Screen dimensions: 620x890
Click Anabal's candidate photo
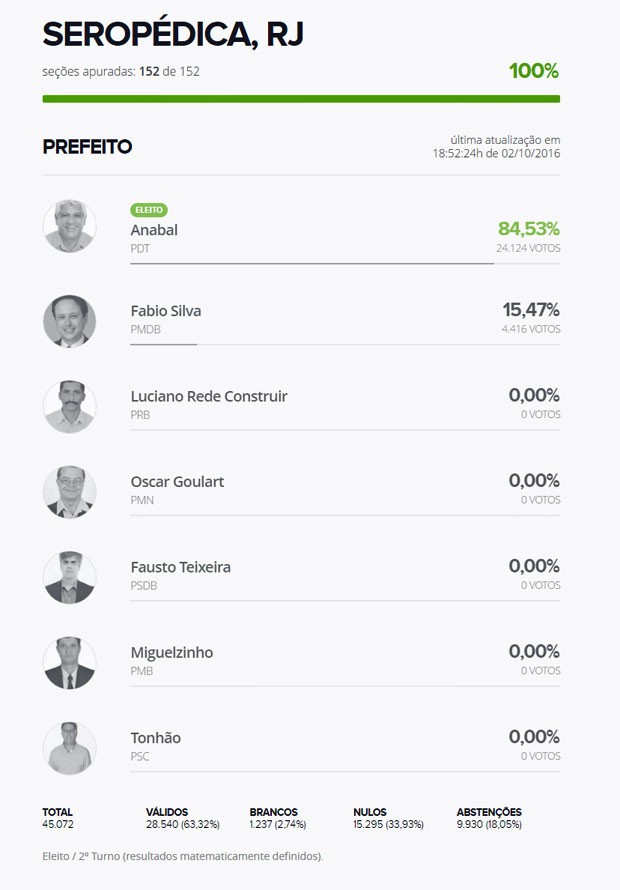coord(69,226)
